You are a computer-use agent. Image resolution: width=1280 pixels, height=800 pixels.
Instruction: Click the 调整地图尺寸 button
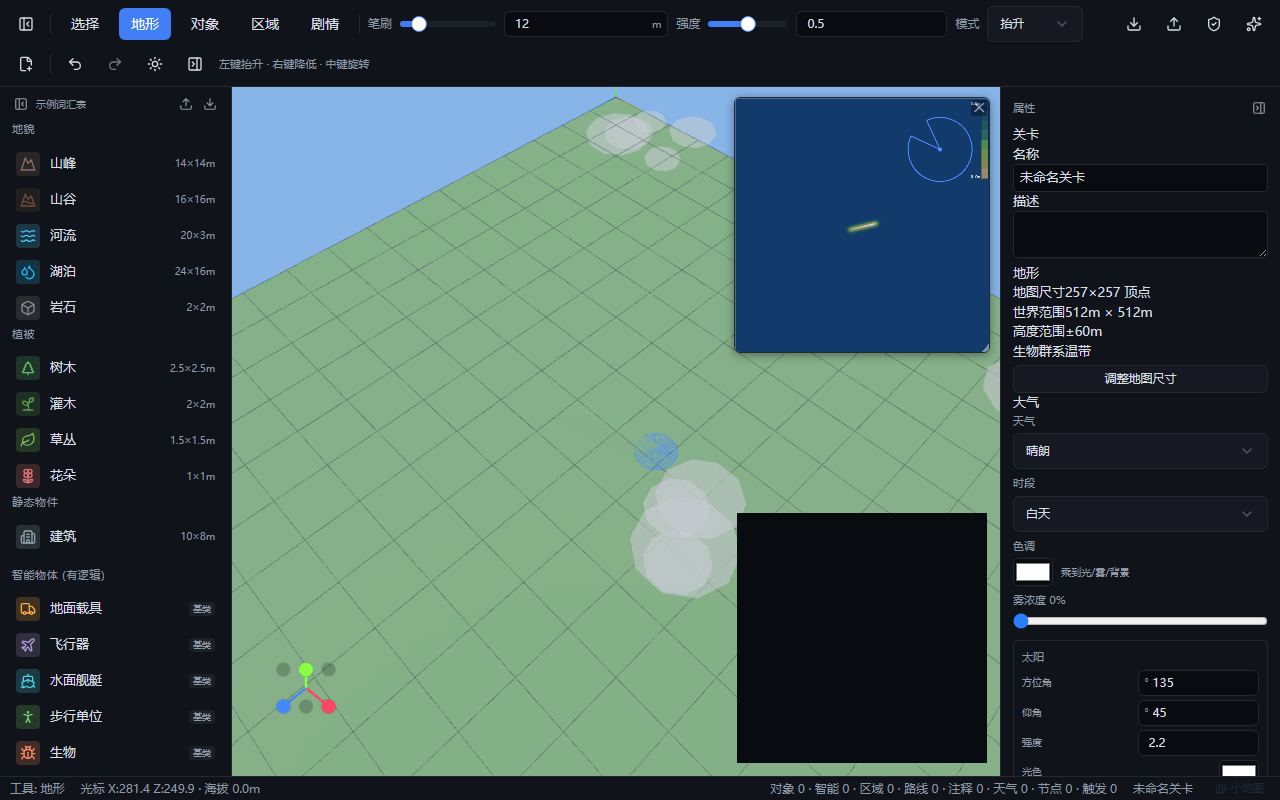coord(1140,379)
